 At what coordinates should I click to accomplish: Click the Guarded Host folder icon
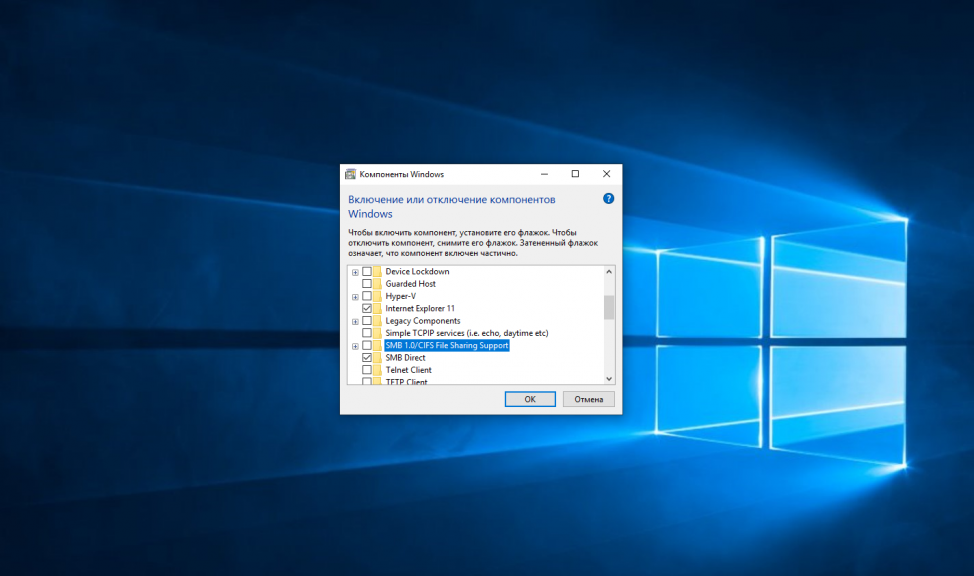click(378, 284)
